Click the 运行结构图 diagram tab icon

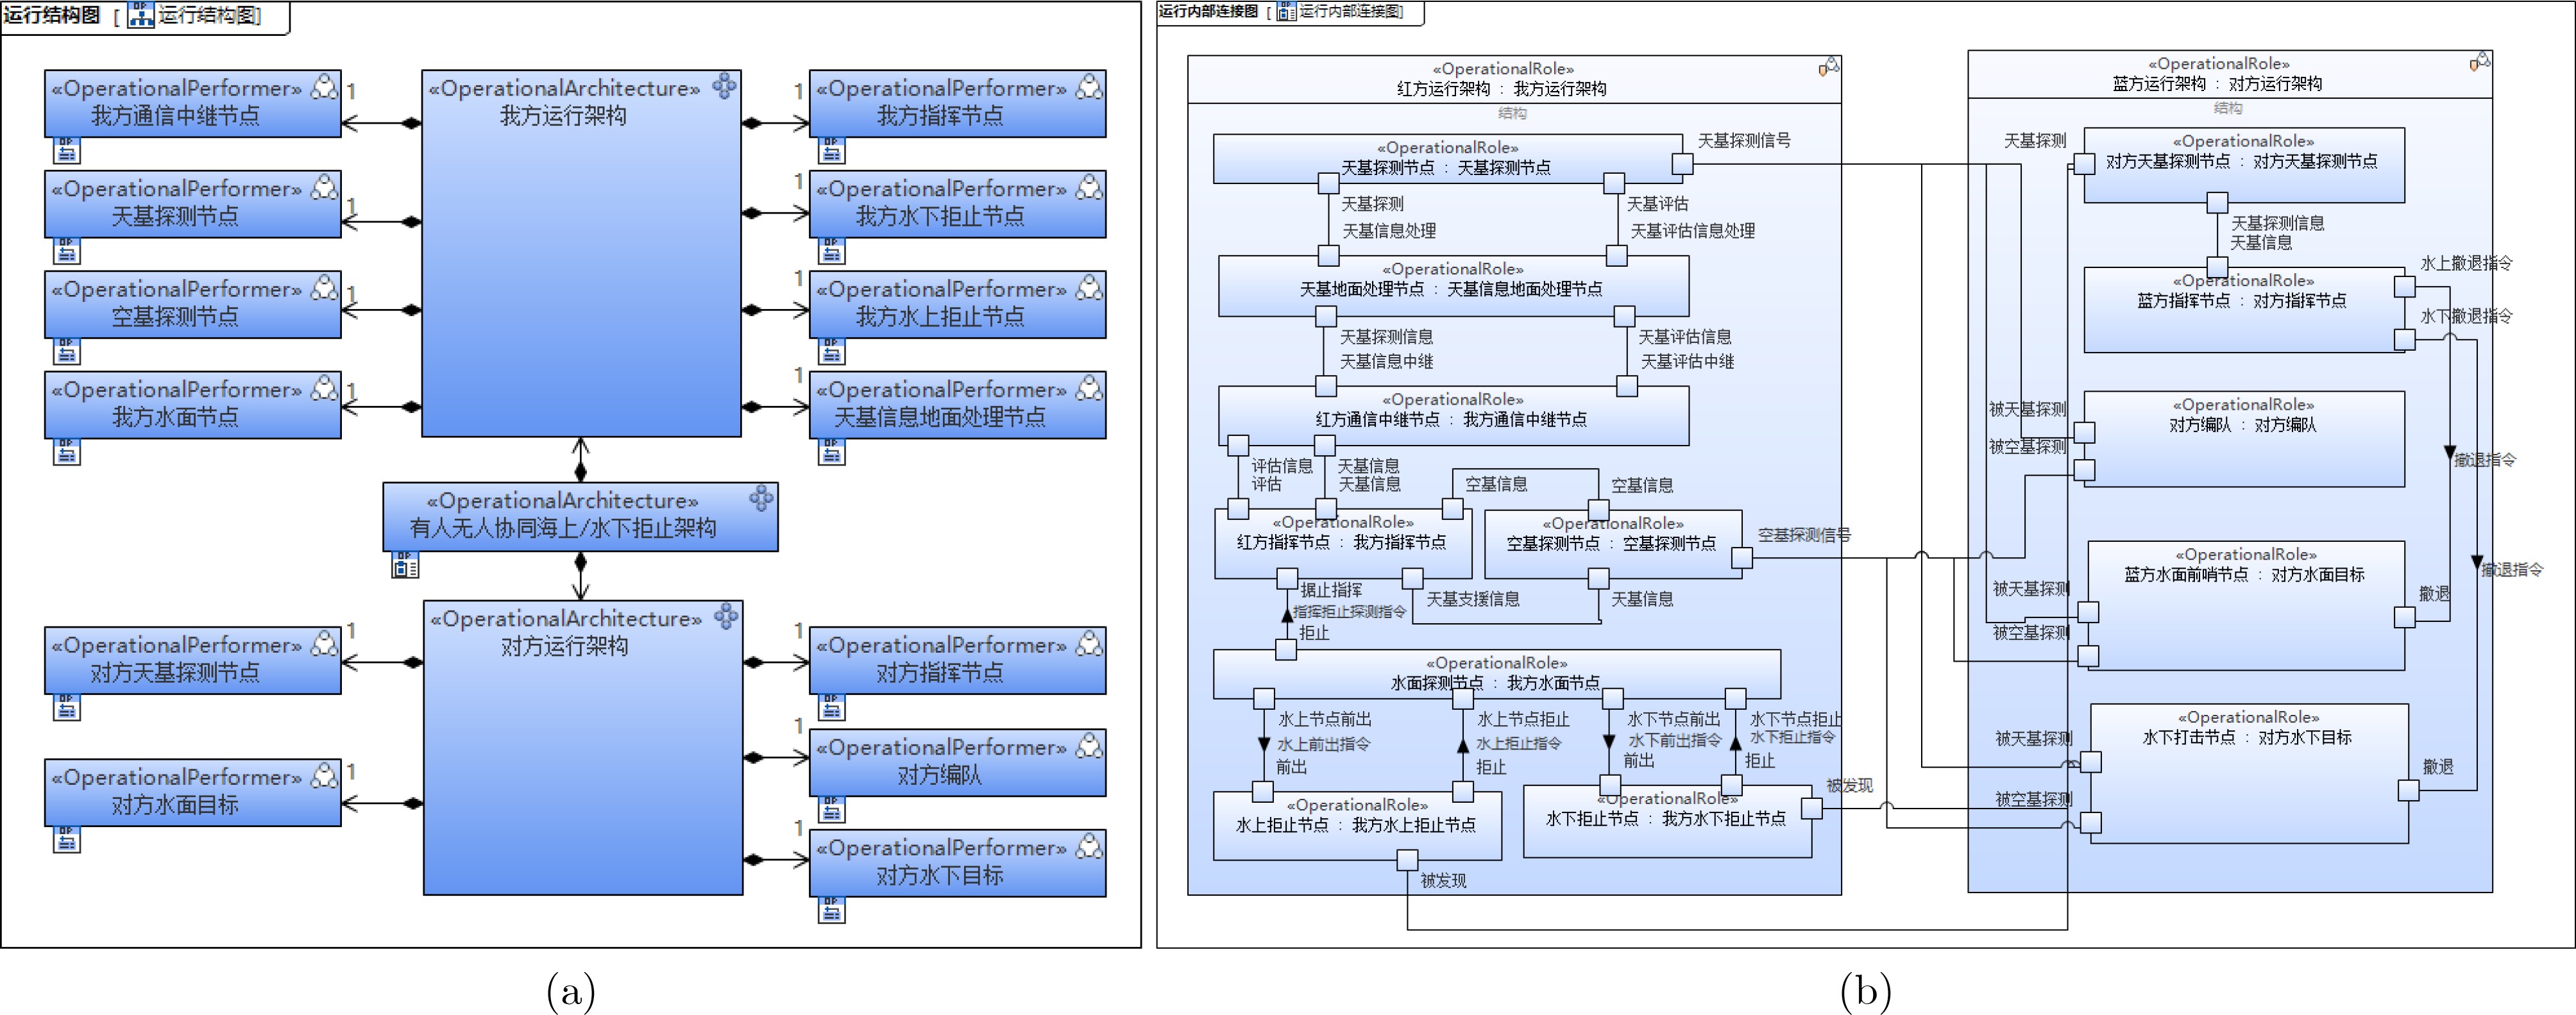pos(141,15)
